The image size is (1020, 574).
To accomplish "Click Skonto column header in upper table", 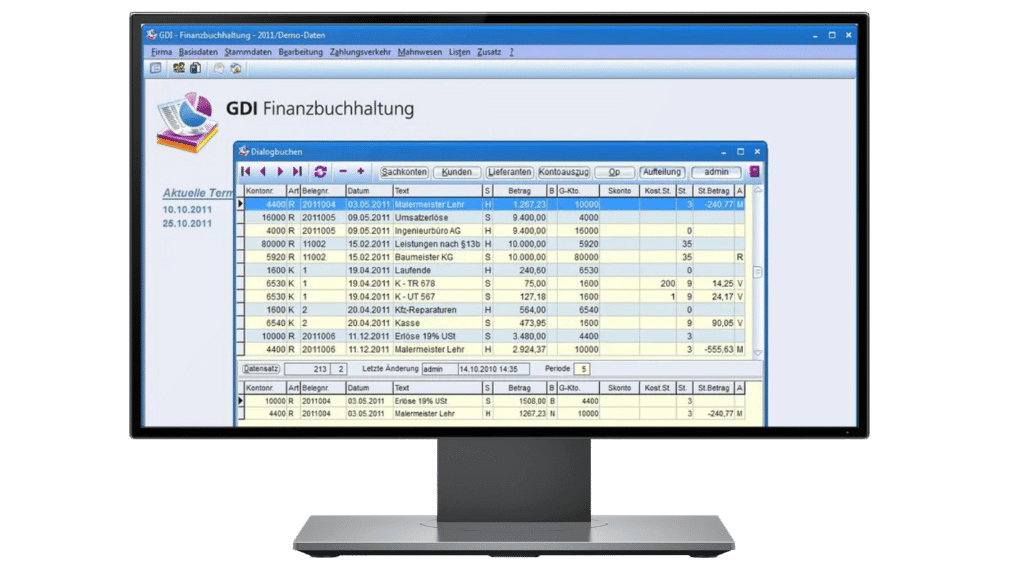I will pyautogui.click(x=619, y=191).
